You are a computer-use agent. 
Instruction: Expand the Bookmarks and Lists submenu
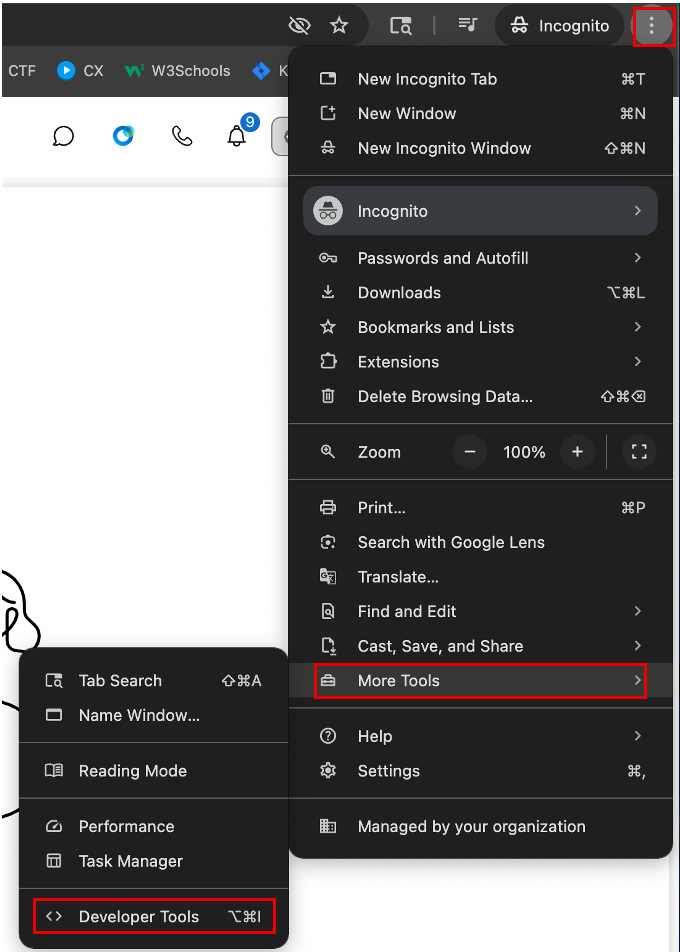[480, 327]
